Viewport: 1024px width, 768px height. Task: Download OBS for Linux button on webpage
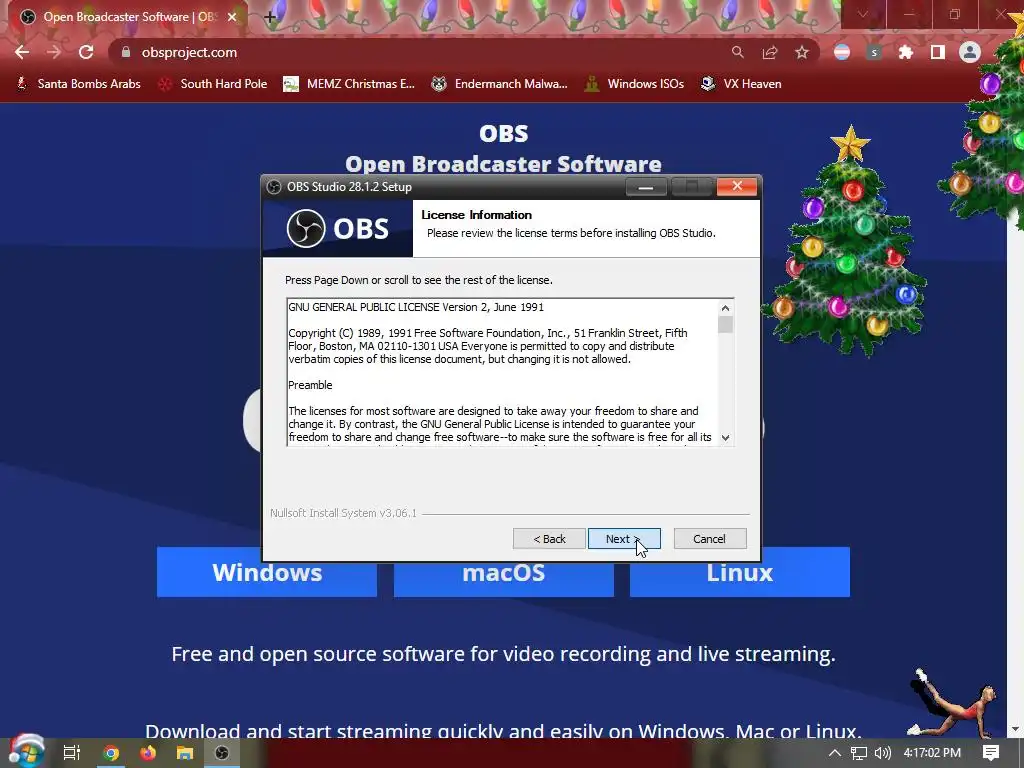(x=740, y=573)
